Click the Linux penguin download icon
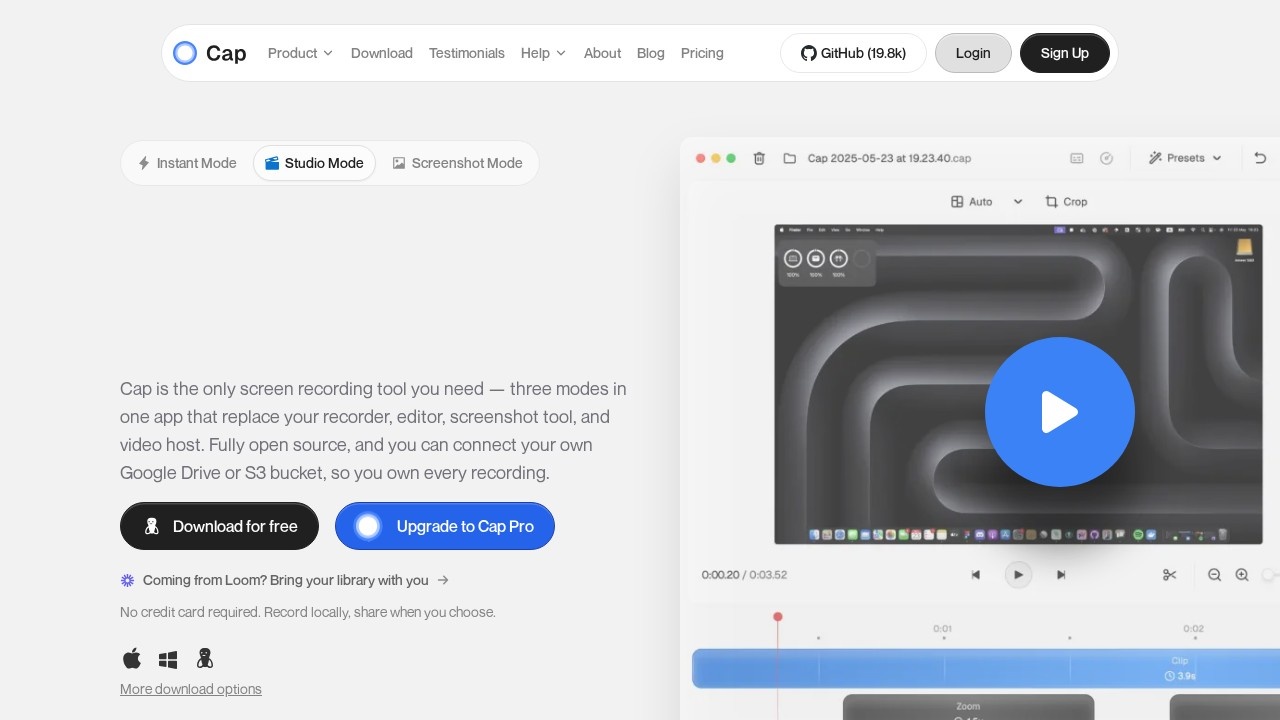 pos(205,658)
